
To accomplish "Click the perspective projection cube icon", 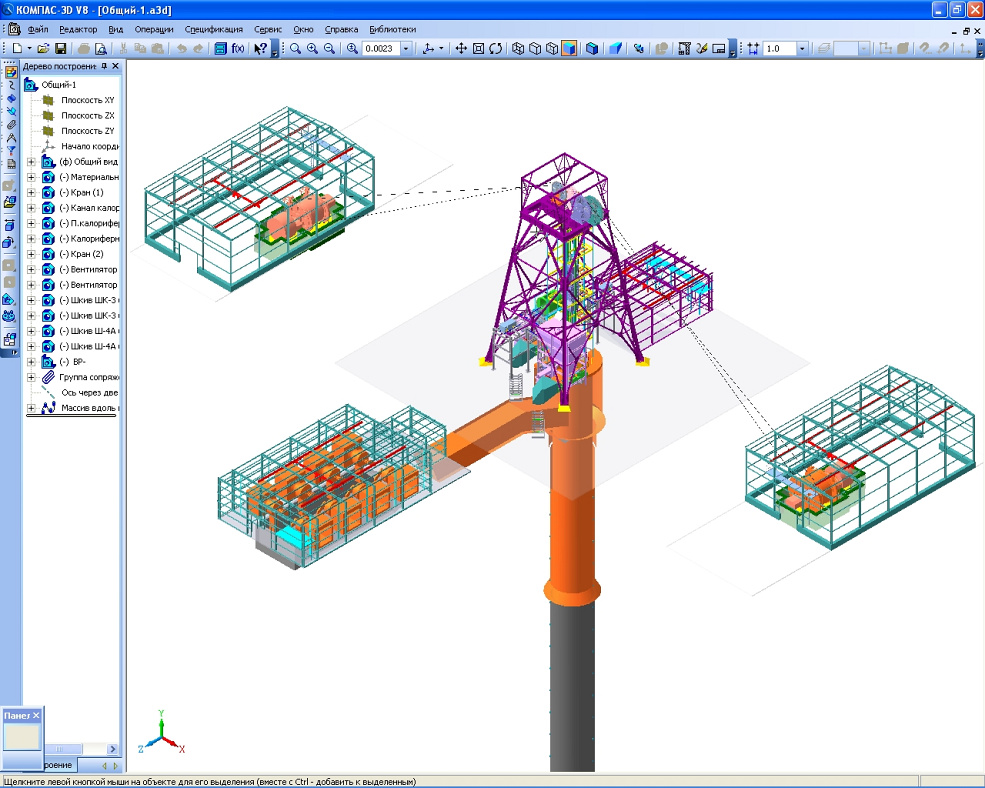I will [x=617, y=48].
